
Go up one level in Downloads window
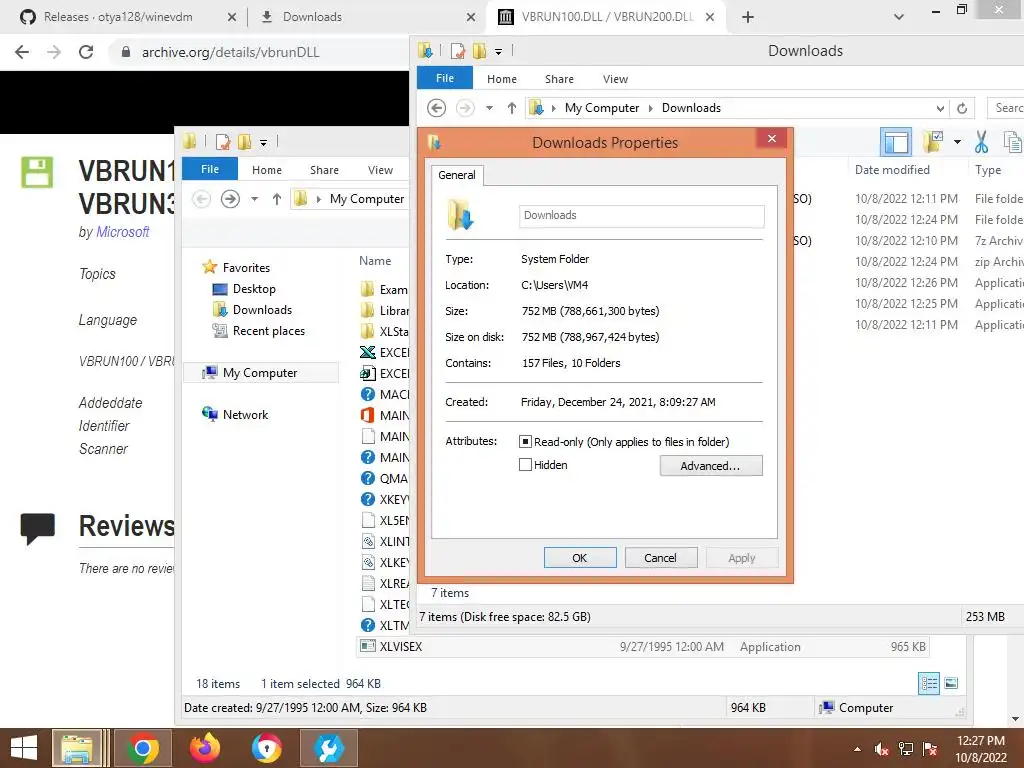pyautogui.click(x=512, y=108)
